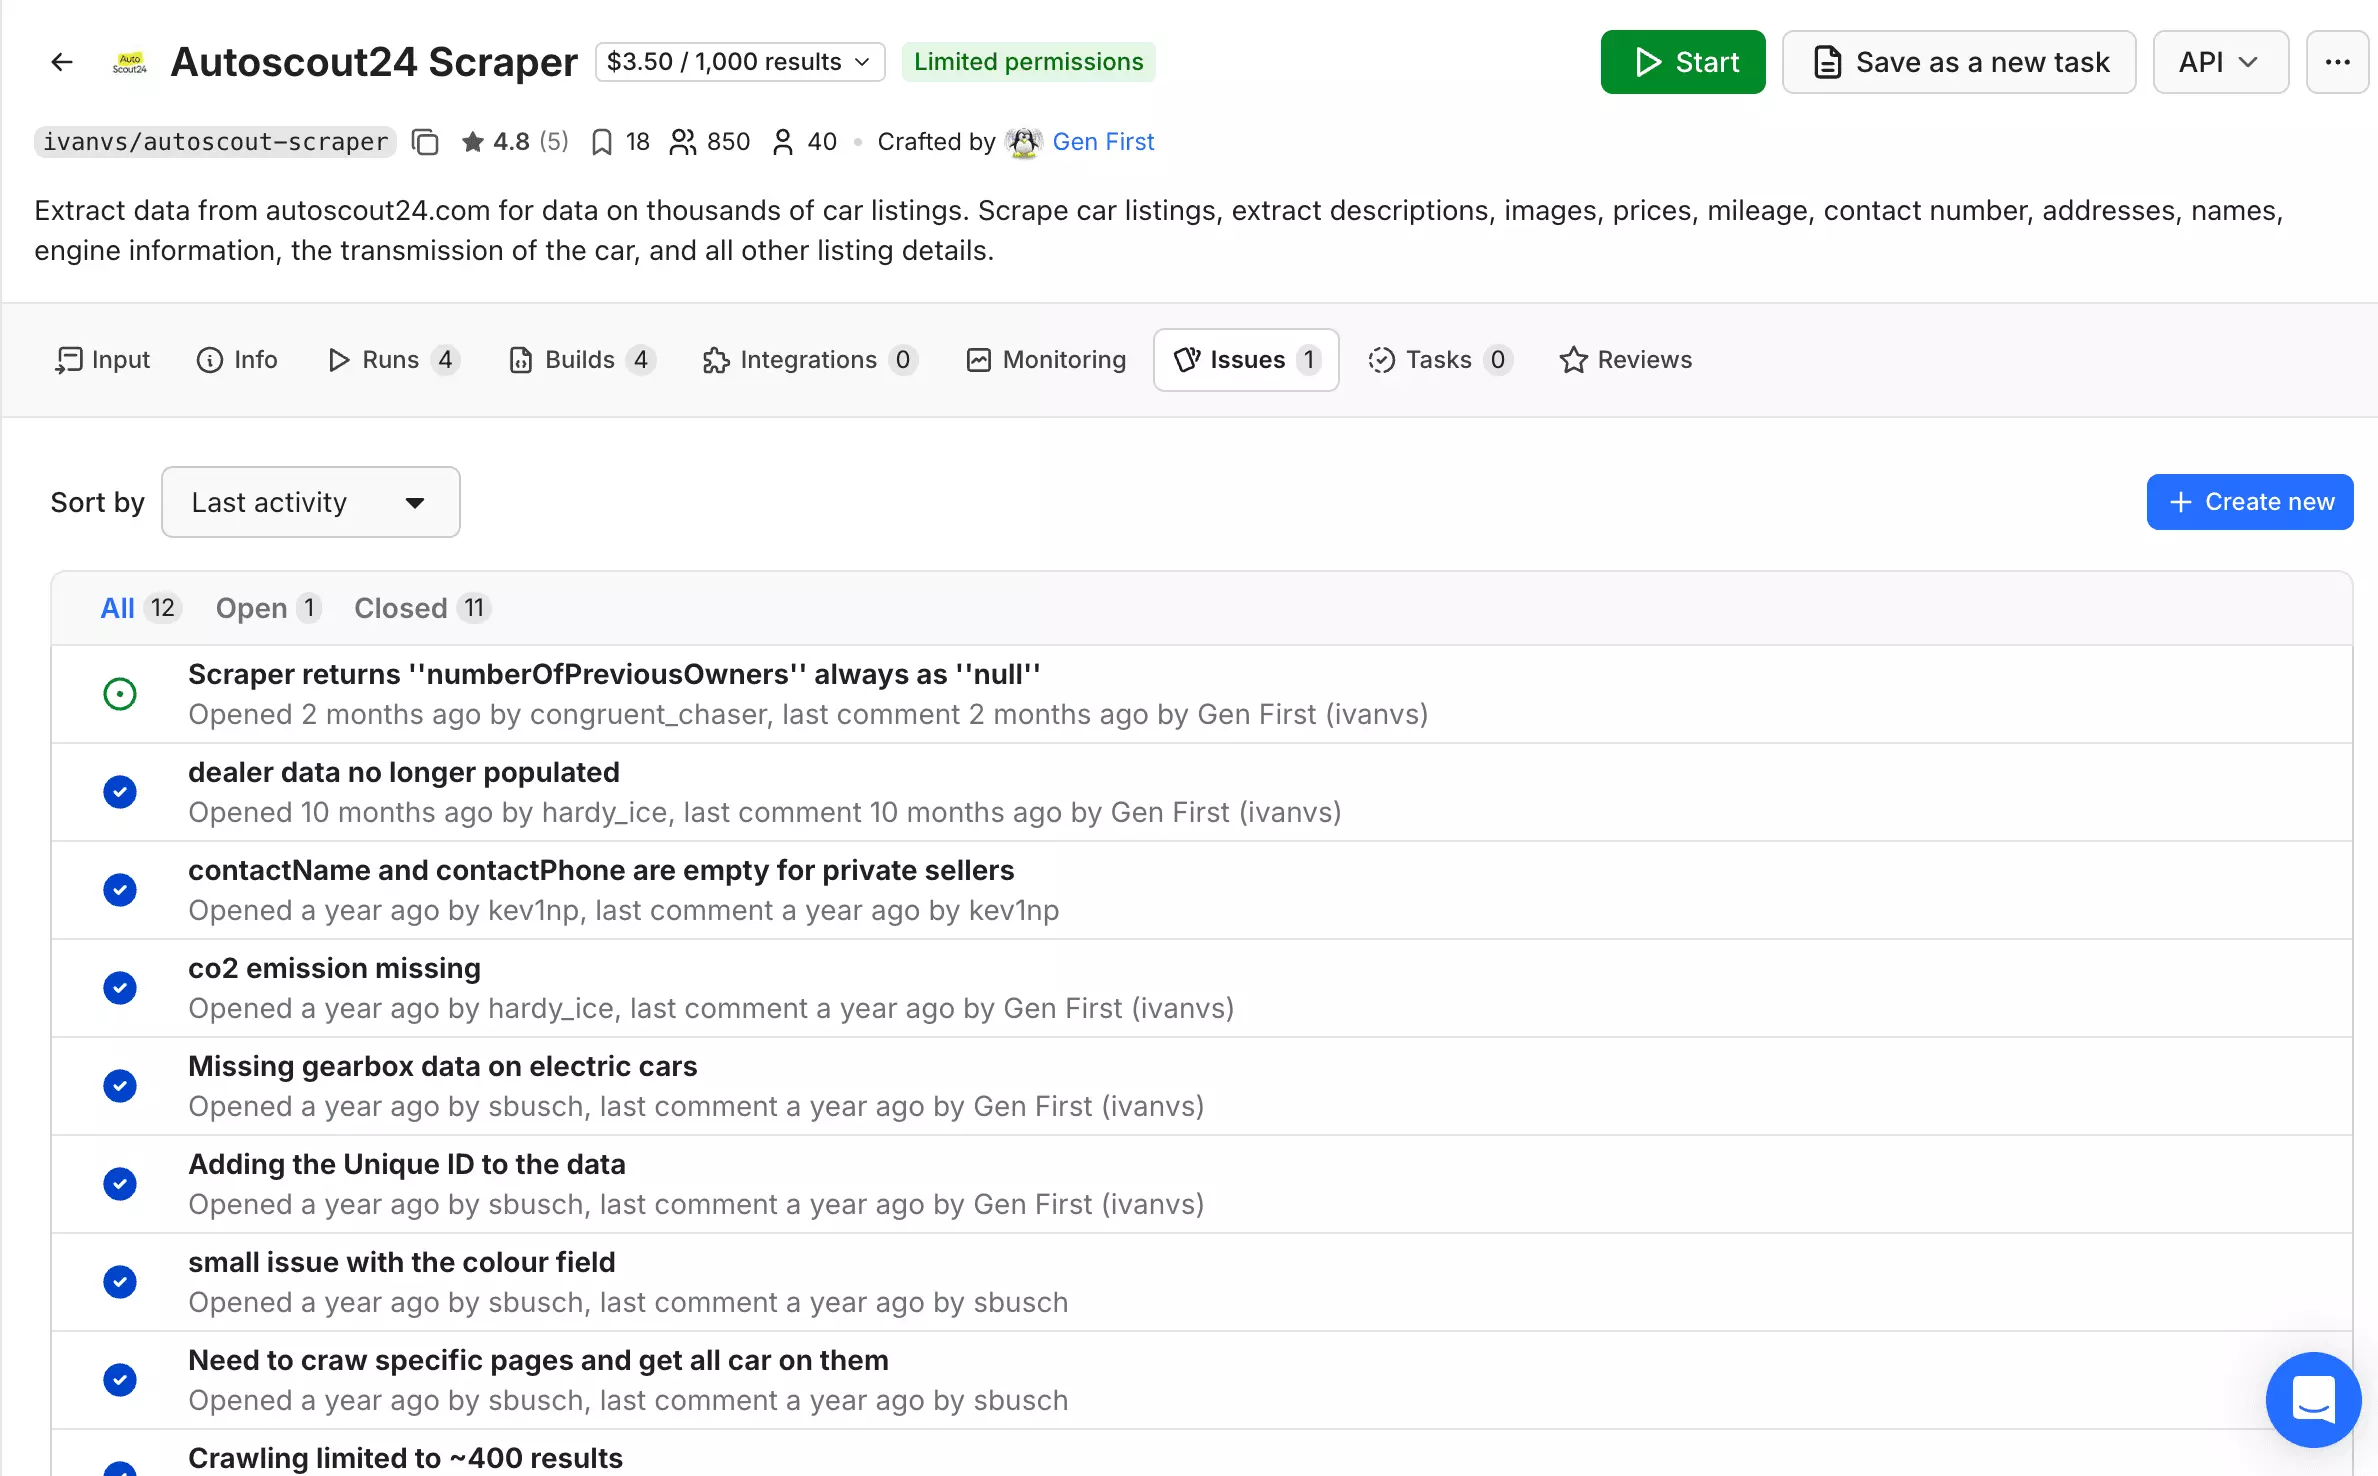Screen dimensions: 2378x1476
Task: Click 'Opened a year ago by kev1np' text
Action: pos(382,911)
